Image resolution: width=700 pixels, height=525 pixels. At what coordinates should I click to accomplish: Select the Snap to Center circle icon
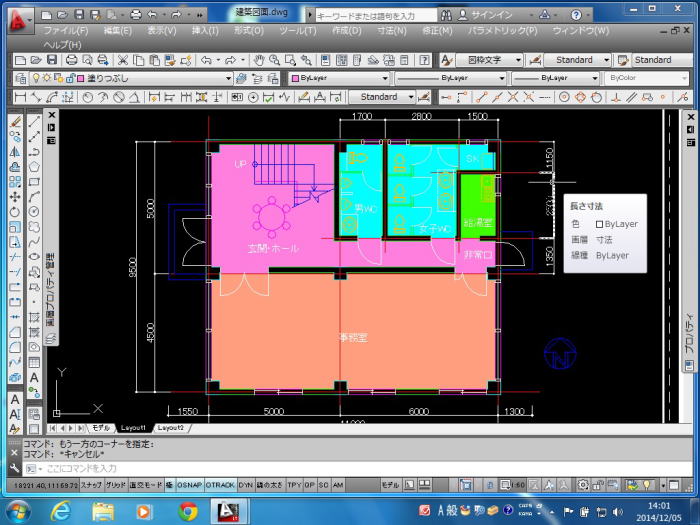564,97
